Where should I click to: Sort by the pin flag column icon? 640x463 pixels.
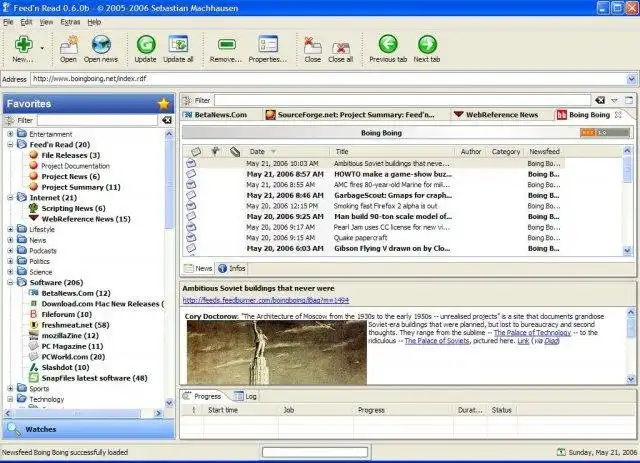tap(215, 151)
